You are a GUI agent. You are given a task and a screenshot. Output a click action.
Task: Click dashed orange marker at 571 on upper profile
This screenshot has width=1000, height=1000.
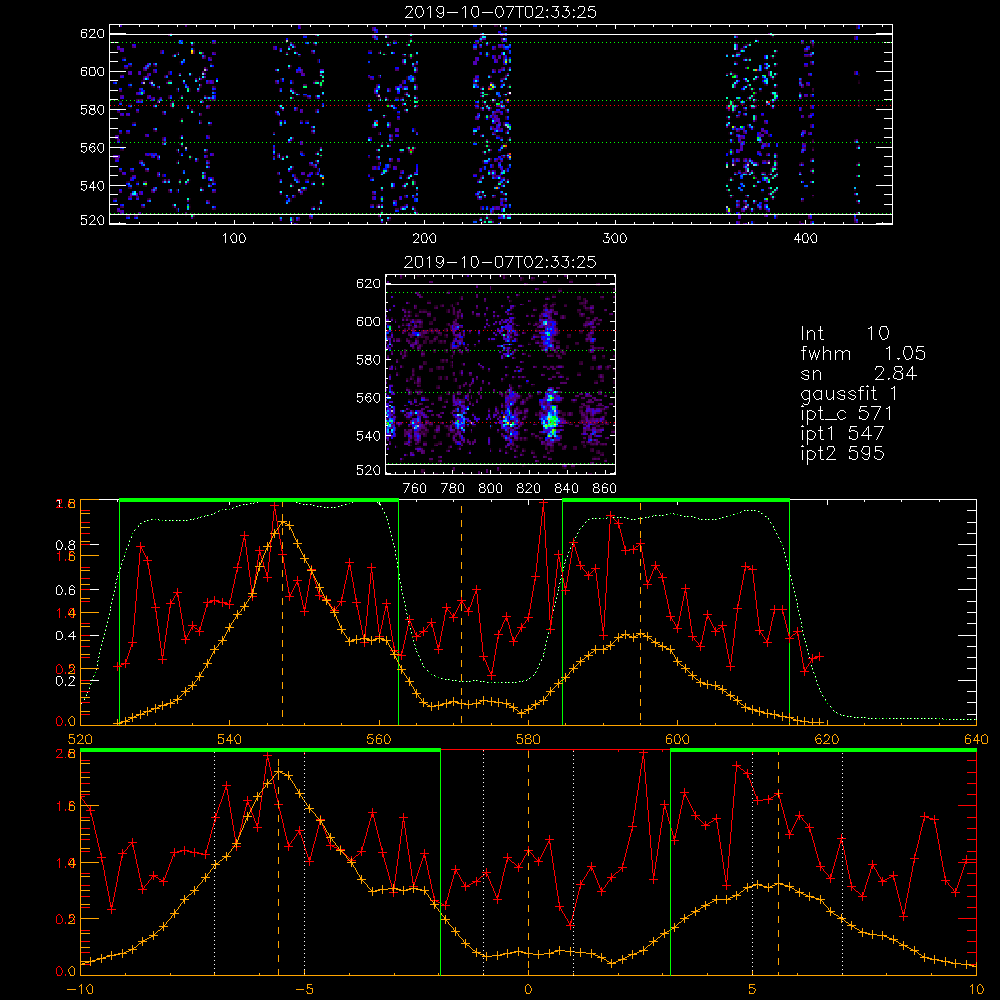tap(461, 612)
